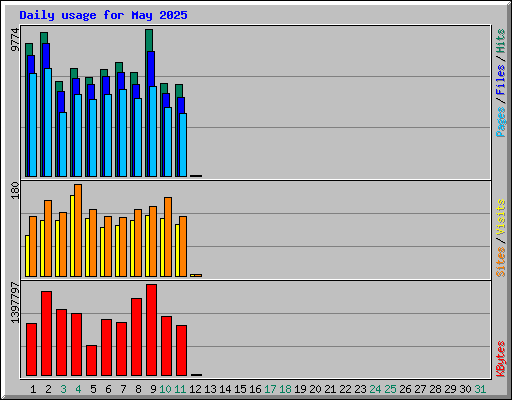Select the orange Sites bar for day 10

pos(168,237)
